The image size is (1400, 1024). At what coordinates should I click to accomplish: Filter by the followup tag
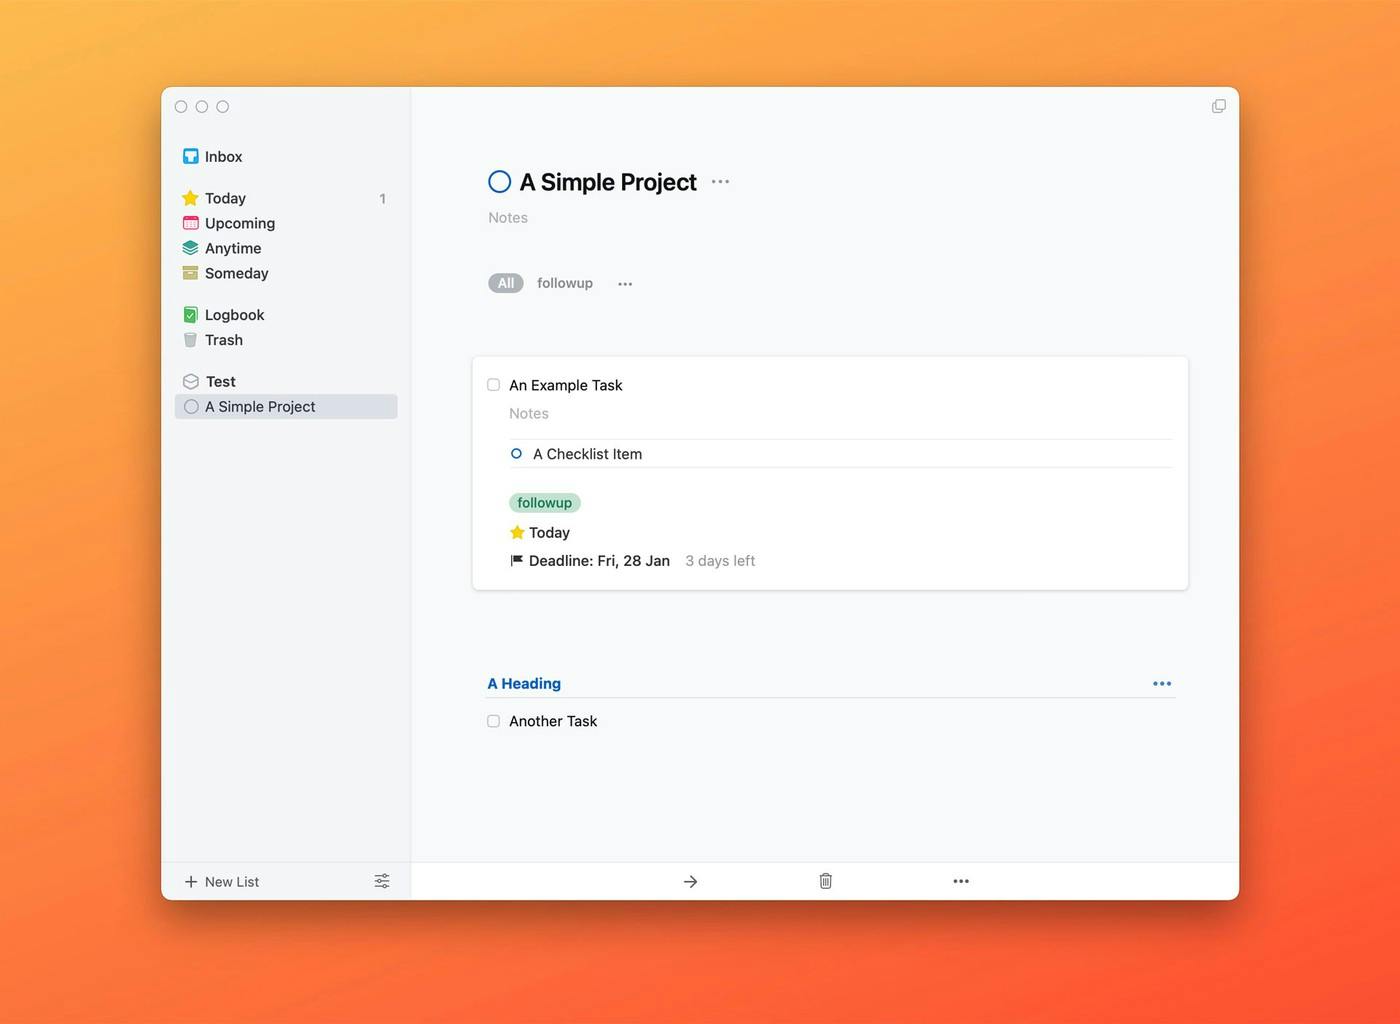(x=565, y=283)
